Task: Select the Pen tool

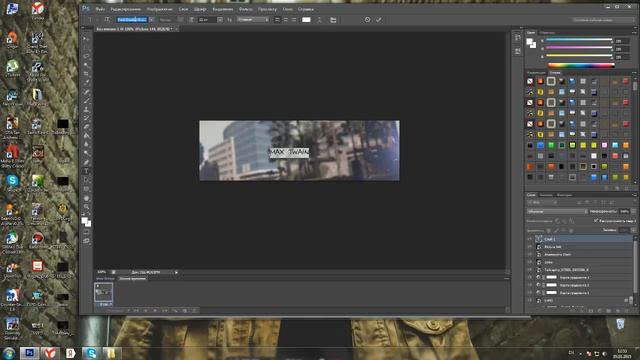Action: coord(86,162)
